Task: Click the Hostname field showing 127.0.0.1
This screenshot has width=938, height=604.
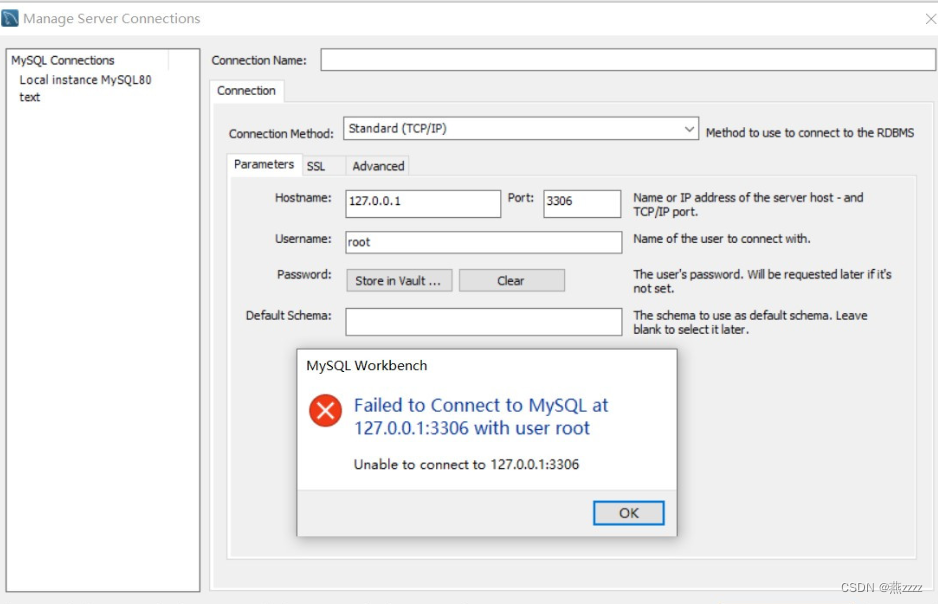Action: pyautogui.click(x=422, y=203)
